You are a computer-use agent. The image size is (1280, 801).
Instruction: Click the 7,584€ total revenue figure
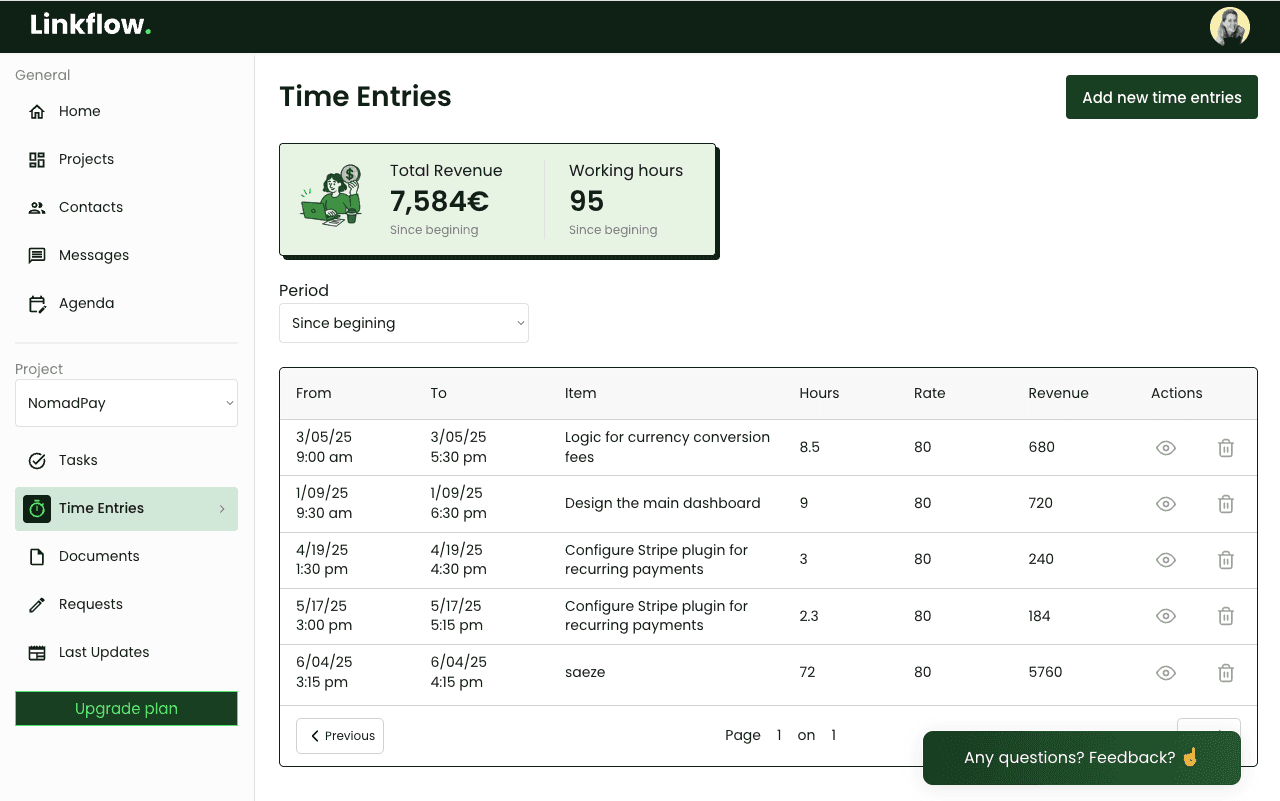click(439, 201)
